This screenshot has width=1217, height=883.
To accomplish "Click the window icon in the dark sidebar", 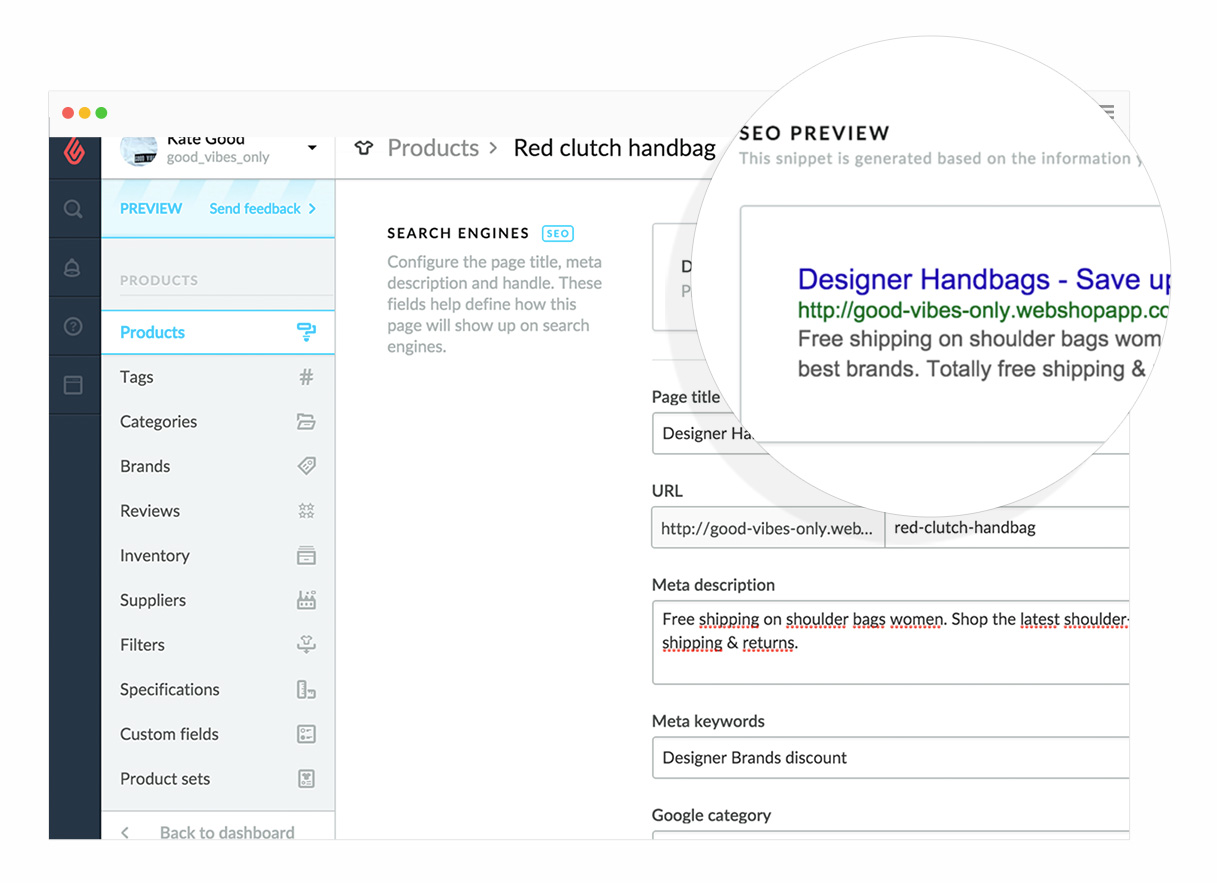I will pos(73,385).
